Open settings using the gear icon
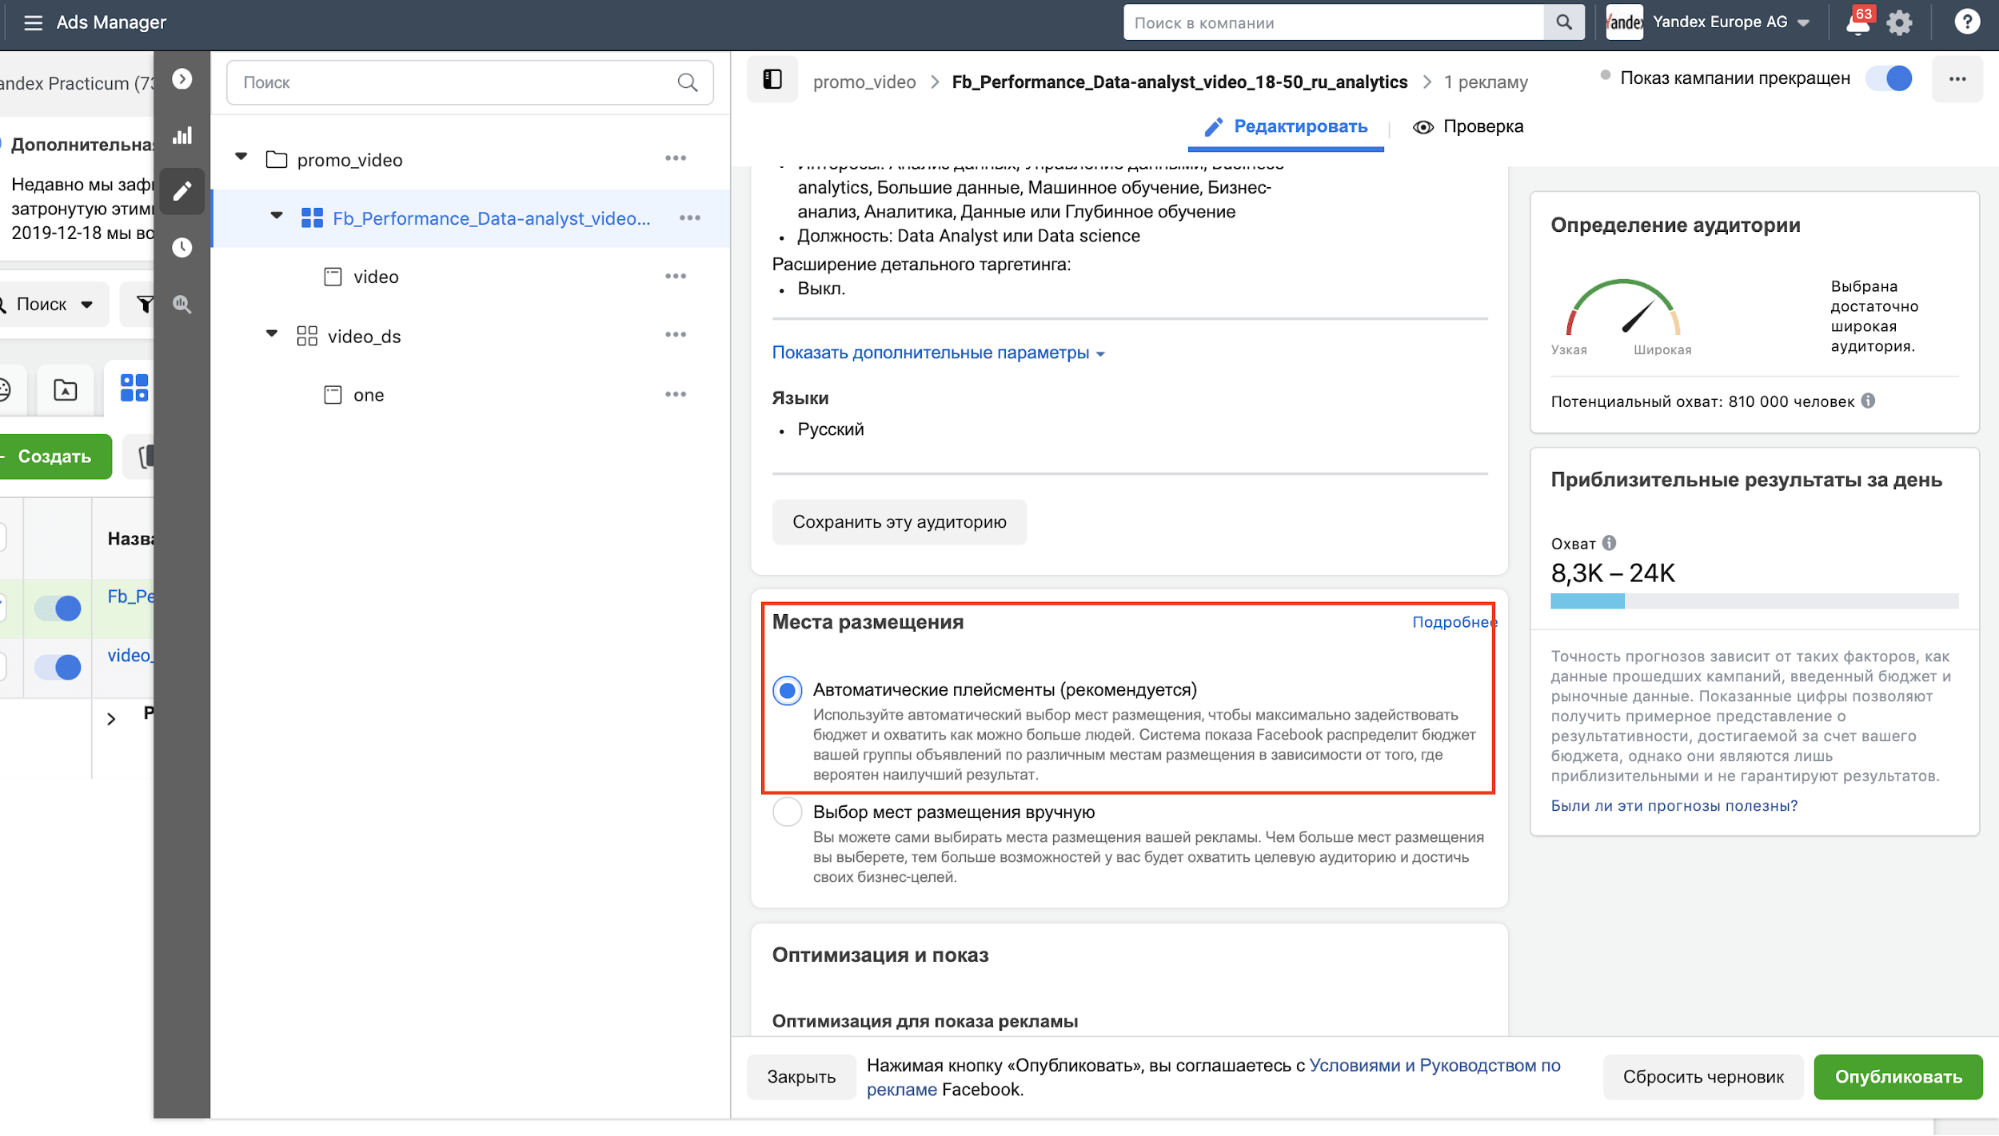 1901,21
